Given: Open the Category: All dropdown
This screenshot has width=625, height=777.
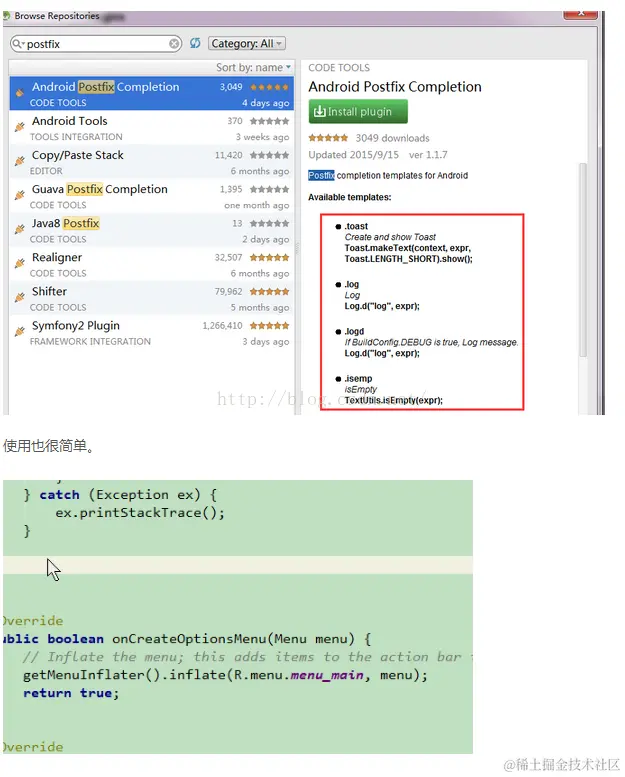Looking at the screenshot, I should [246, 43].
